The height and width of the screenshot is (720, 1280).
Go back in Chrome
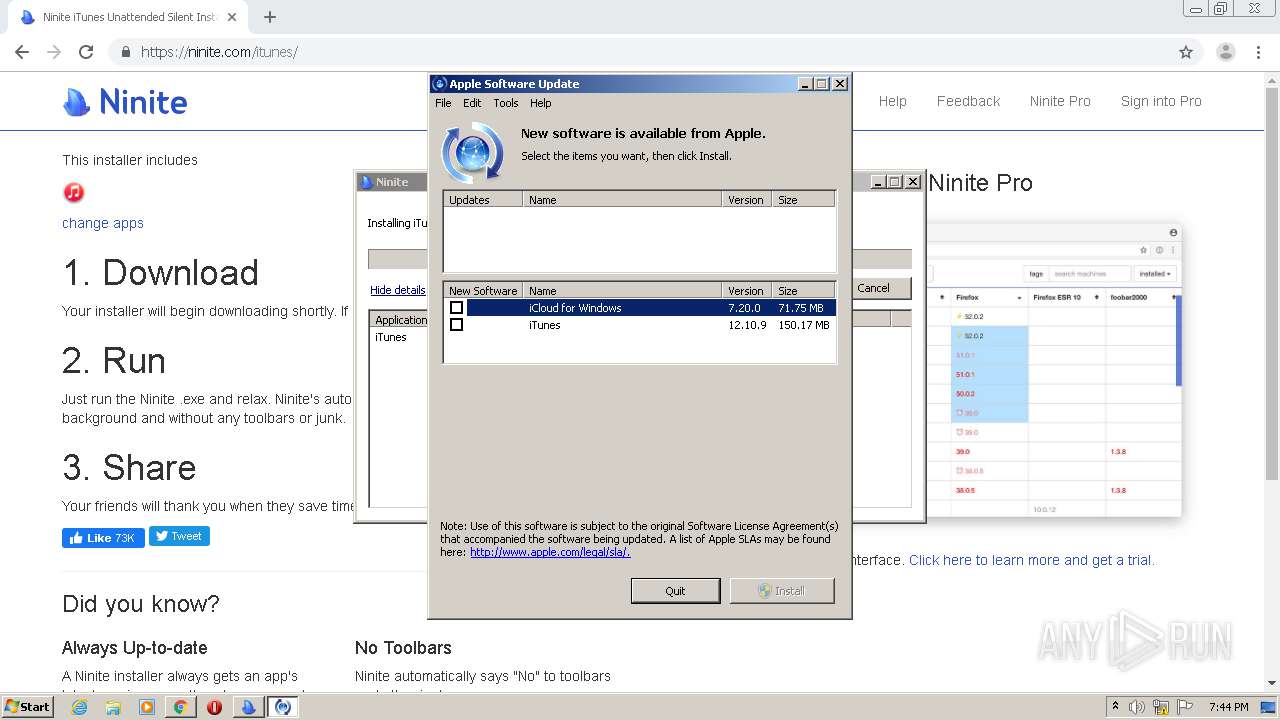tap(22, 52)
